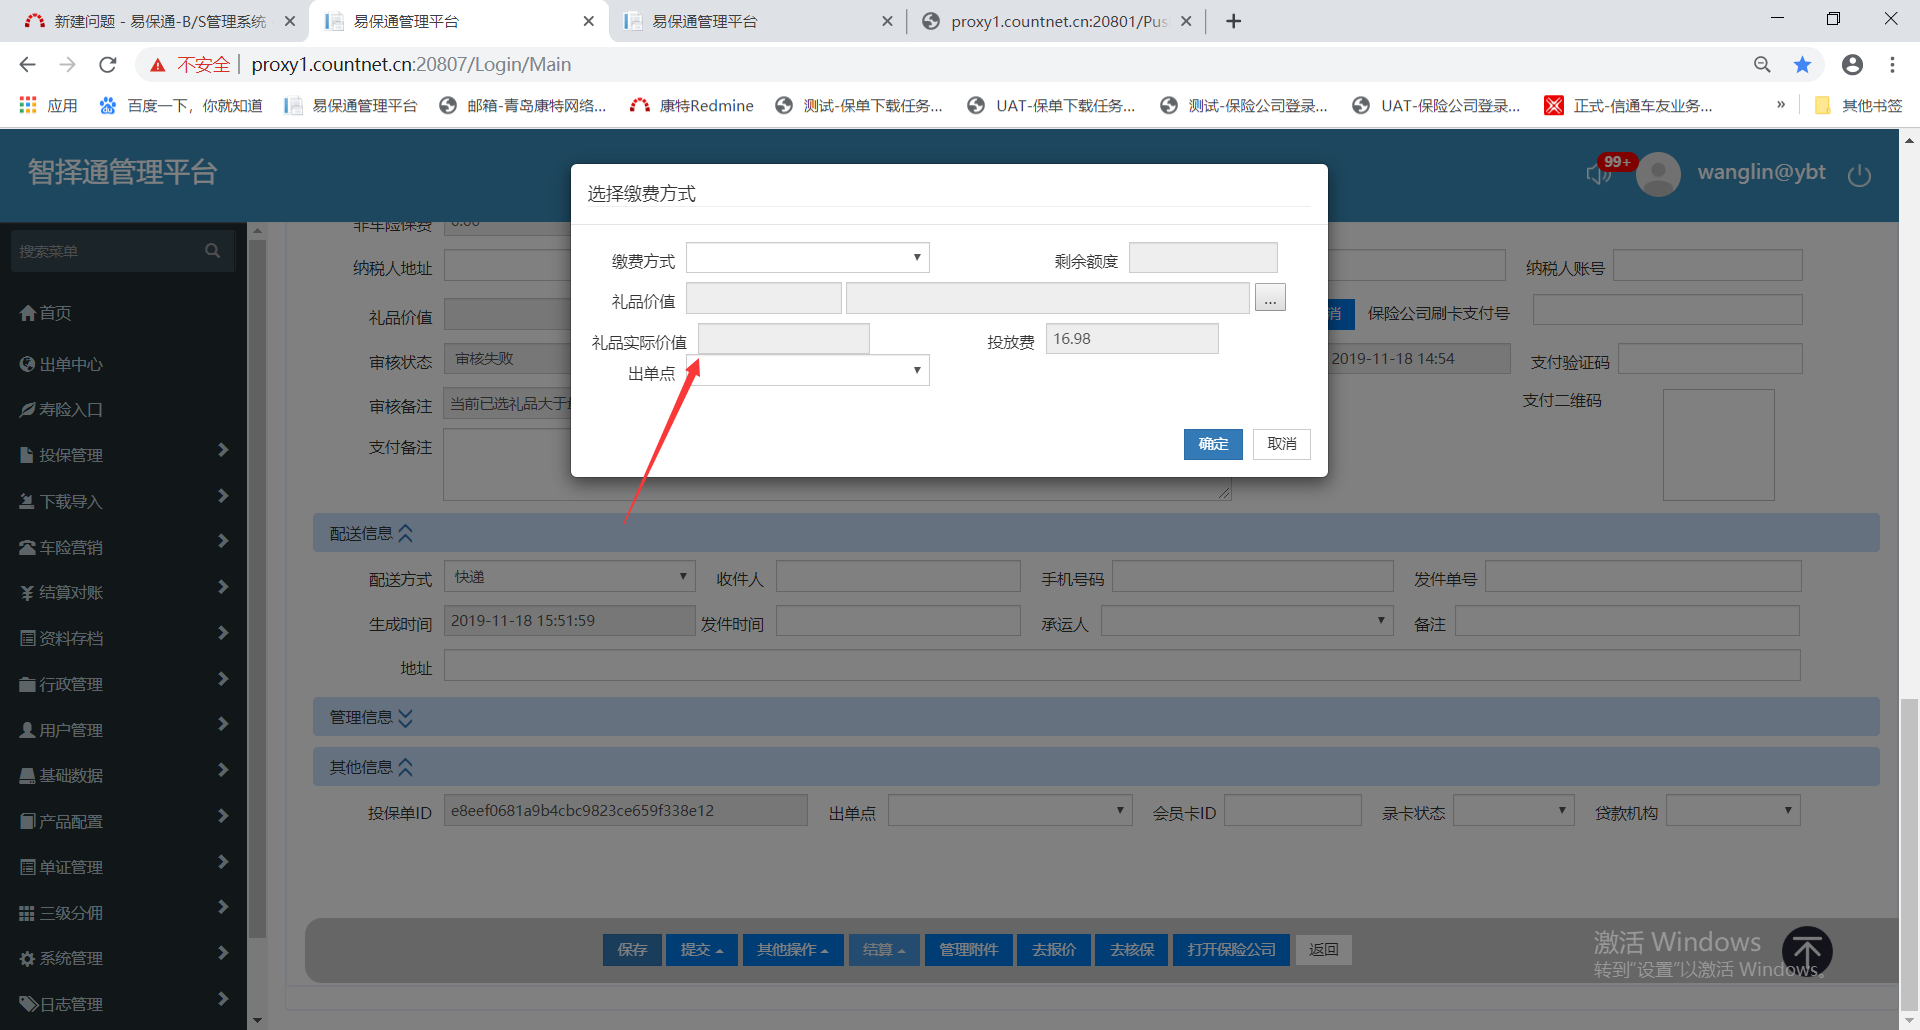Viewport: 1920px width, 1030px height.
Task: Open the 百度一下，你就知道 bookmark
Action: pos(181,105)
